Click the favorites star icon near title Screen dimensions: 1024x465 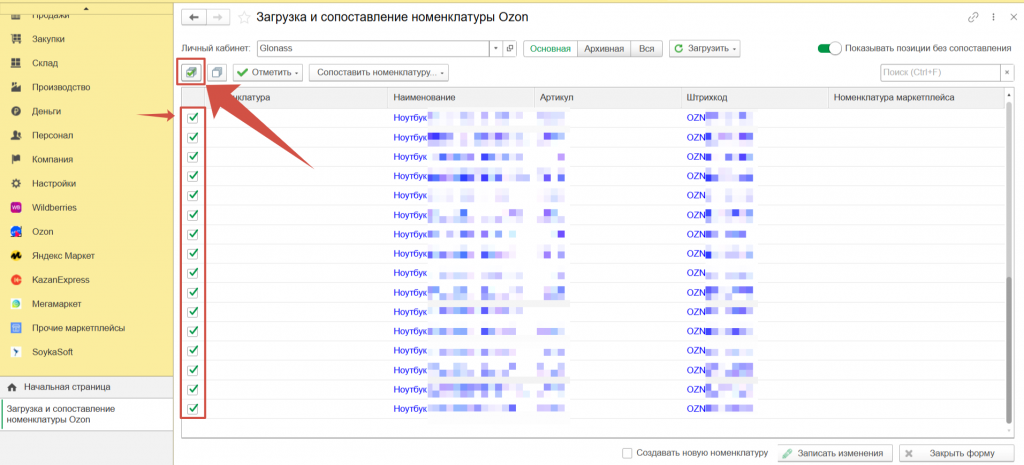click(243, 17)
